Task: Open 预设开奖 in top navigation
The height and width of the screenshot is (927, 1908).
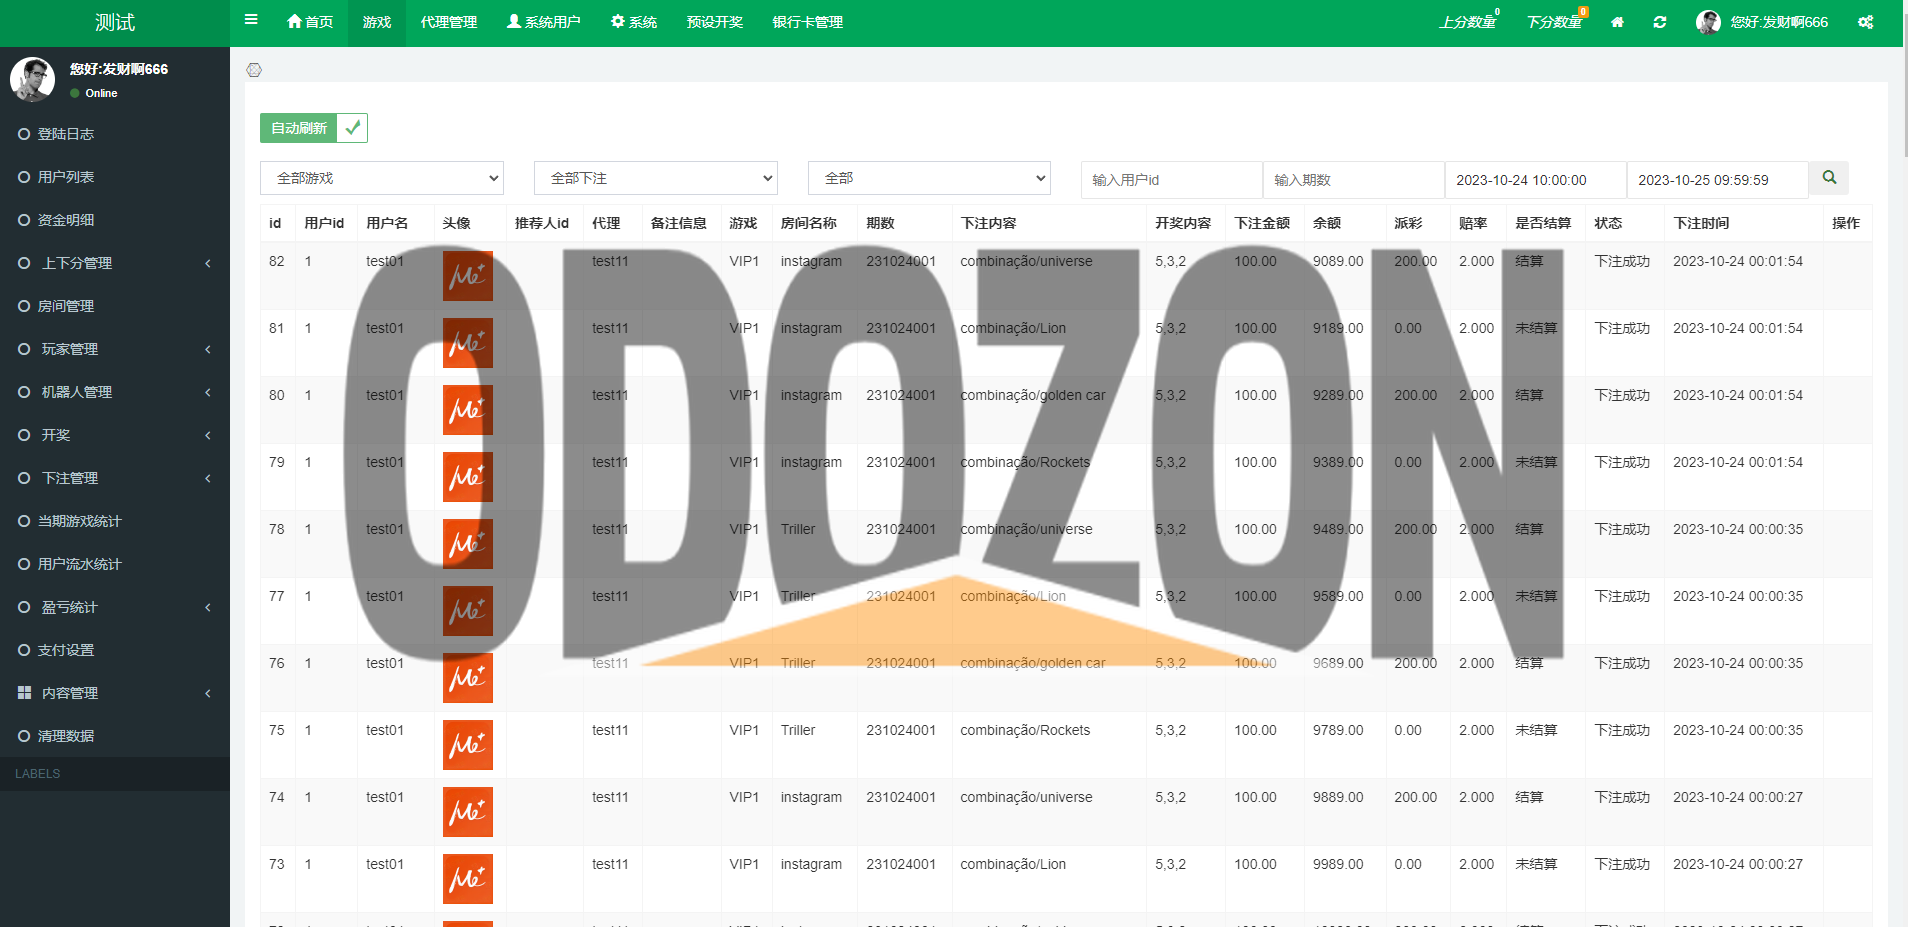Action: [715, 22]
